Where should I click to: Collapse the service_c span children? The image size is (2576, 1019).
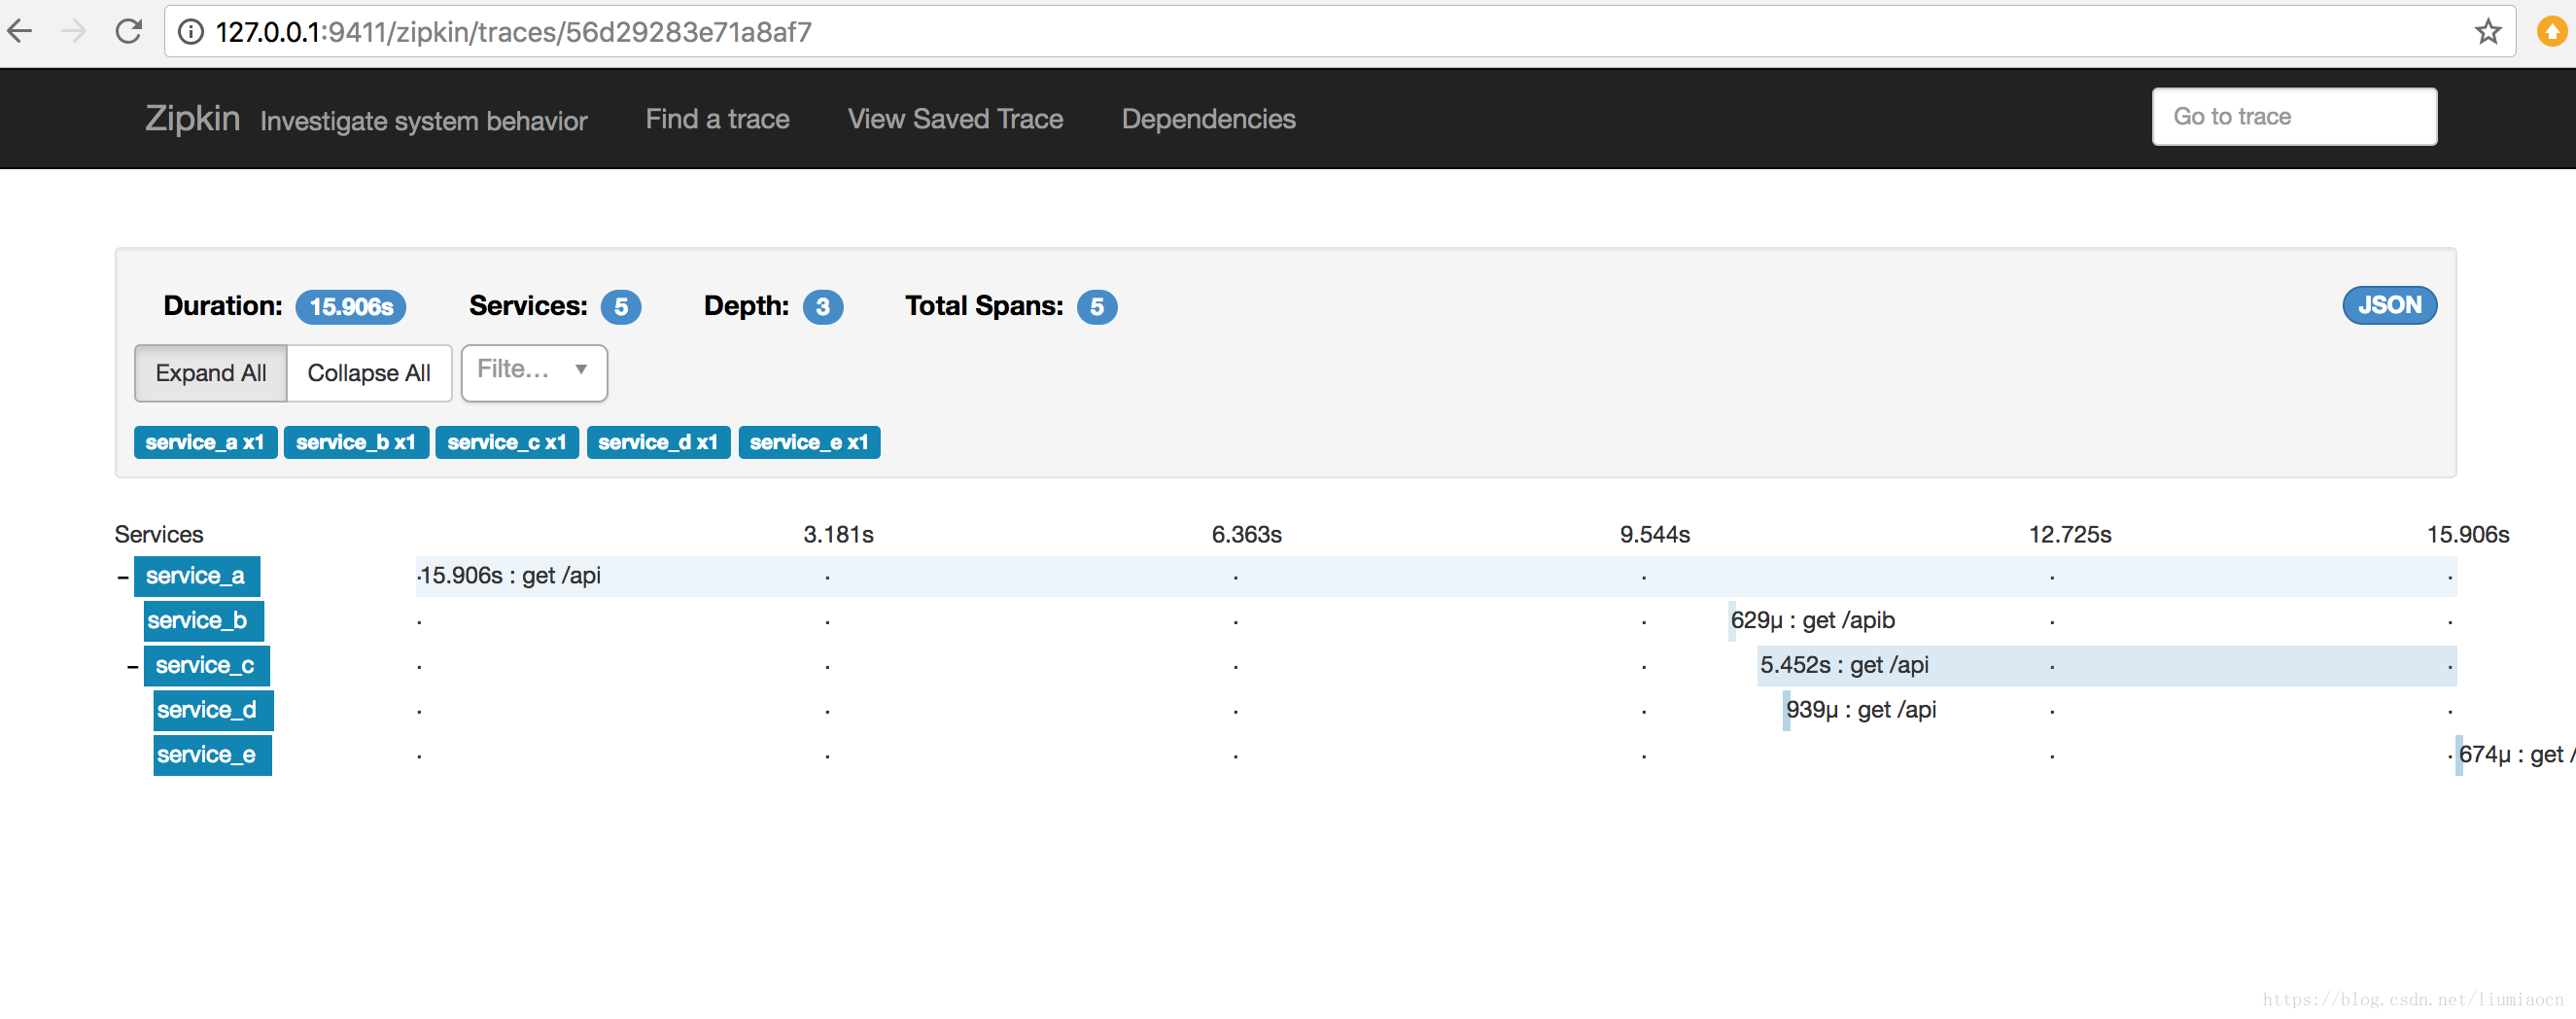133,666
